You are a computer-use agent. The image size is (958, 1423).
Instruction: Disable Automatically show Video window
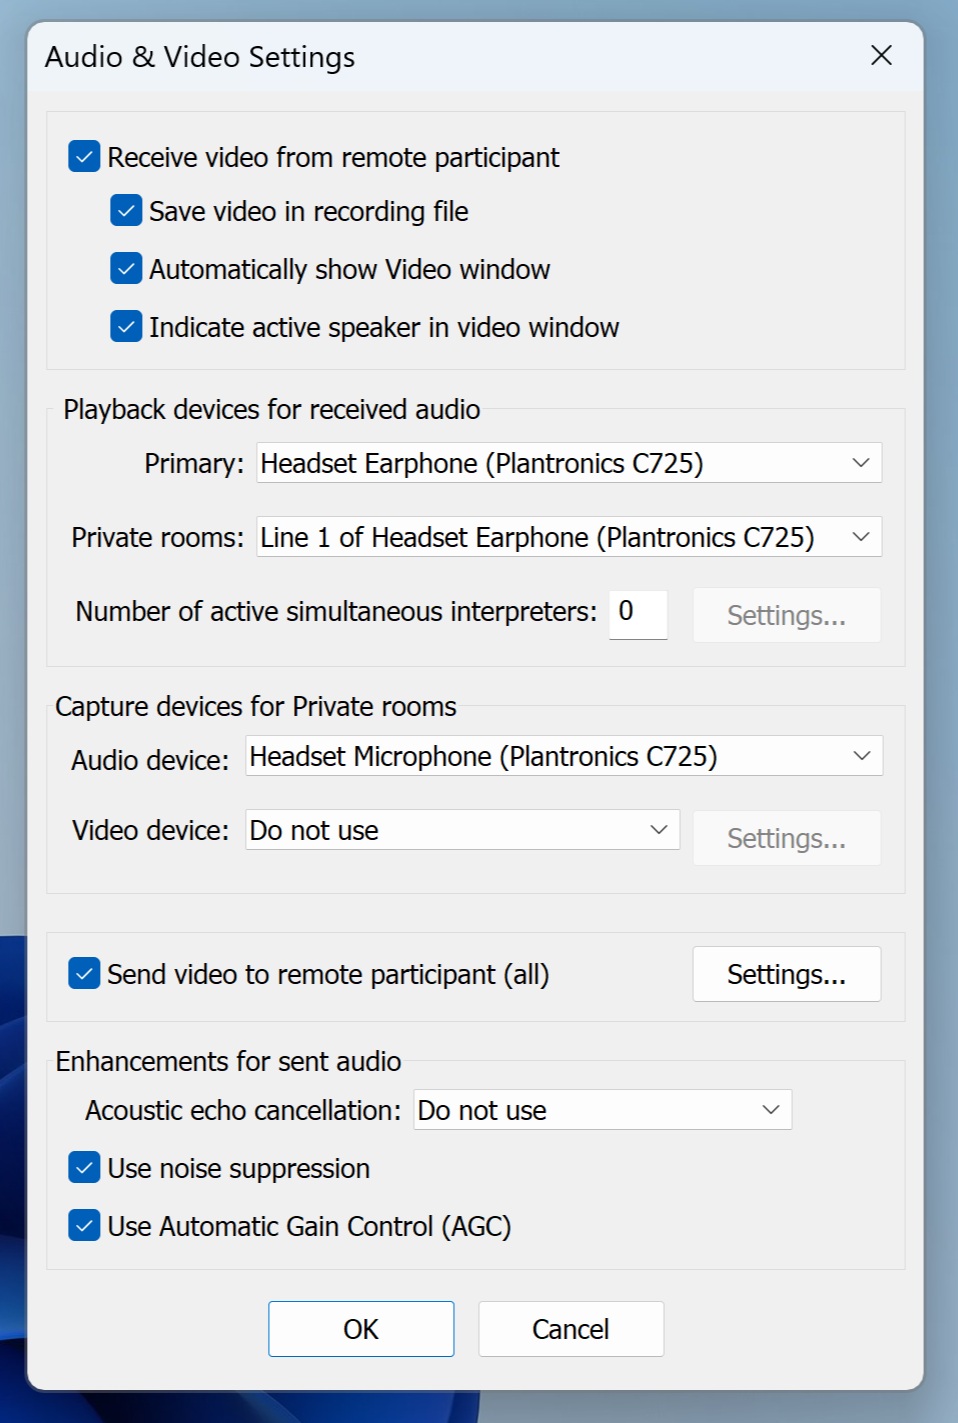pos(126,269)
